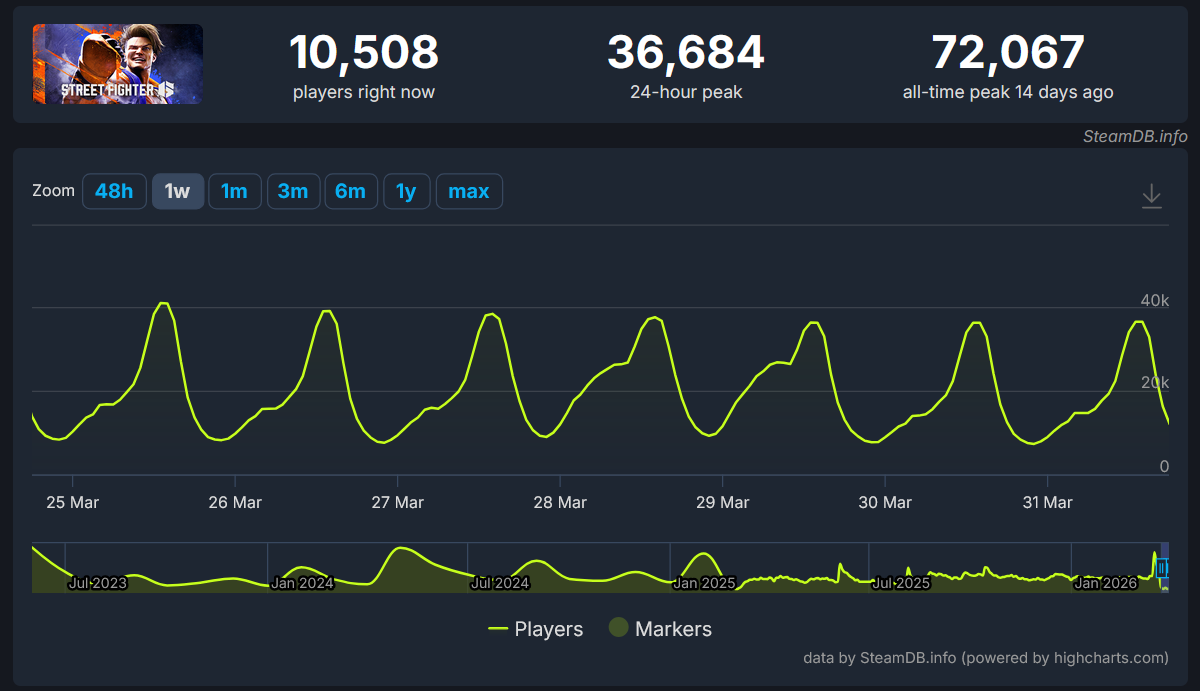Click the 20k y-axis label
The width and height of the screenshot is (1200, 691).
[x=1154, y=383]
